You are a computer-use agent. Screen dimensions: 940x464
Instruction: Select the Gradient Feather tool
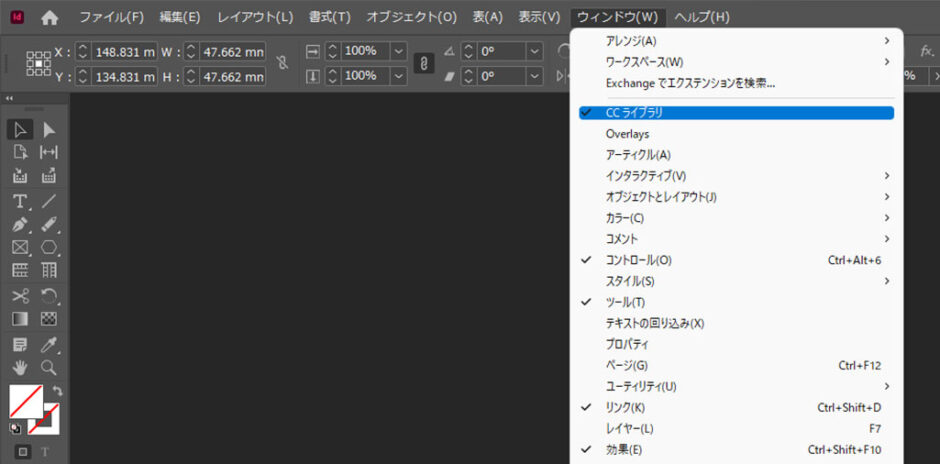49,319
